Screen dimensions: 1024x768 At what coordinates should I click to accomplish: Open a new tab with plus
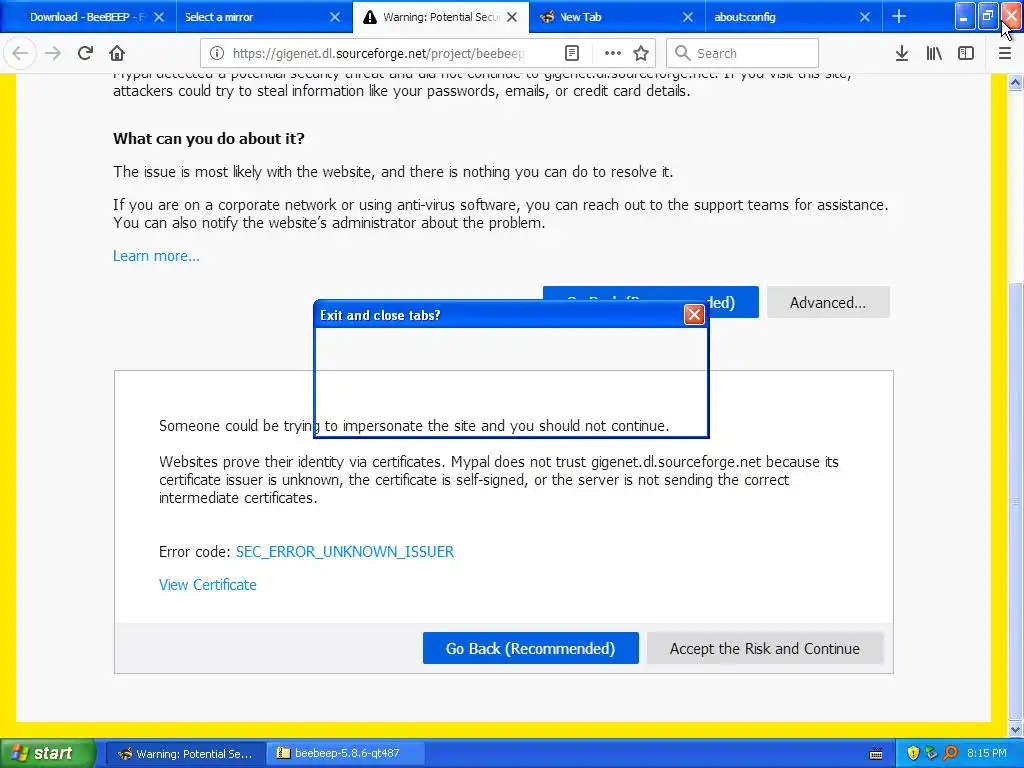[899, 16]
